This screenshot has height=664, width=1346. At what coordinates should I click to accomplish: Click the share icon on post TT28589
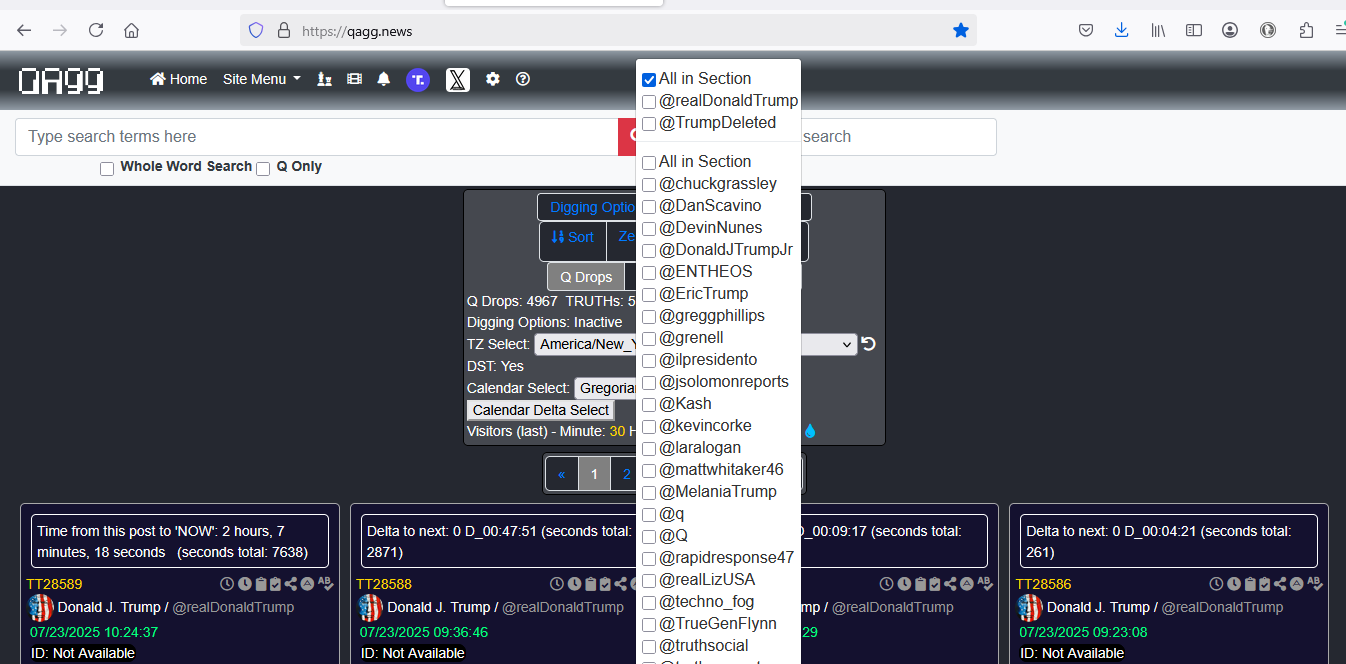click(x=290, y=584)
